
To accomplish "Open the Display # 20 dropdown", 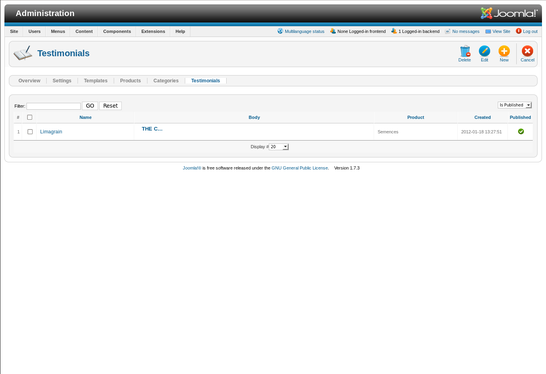I will [279, 147].
